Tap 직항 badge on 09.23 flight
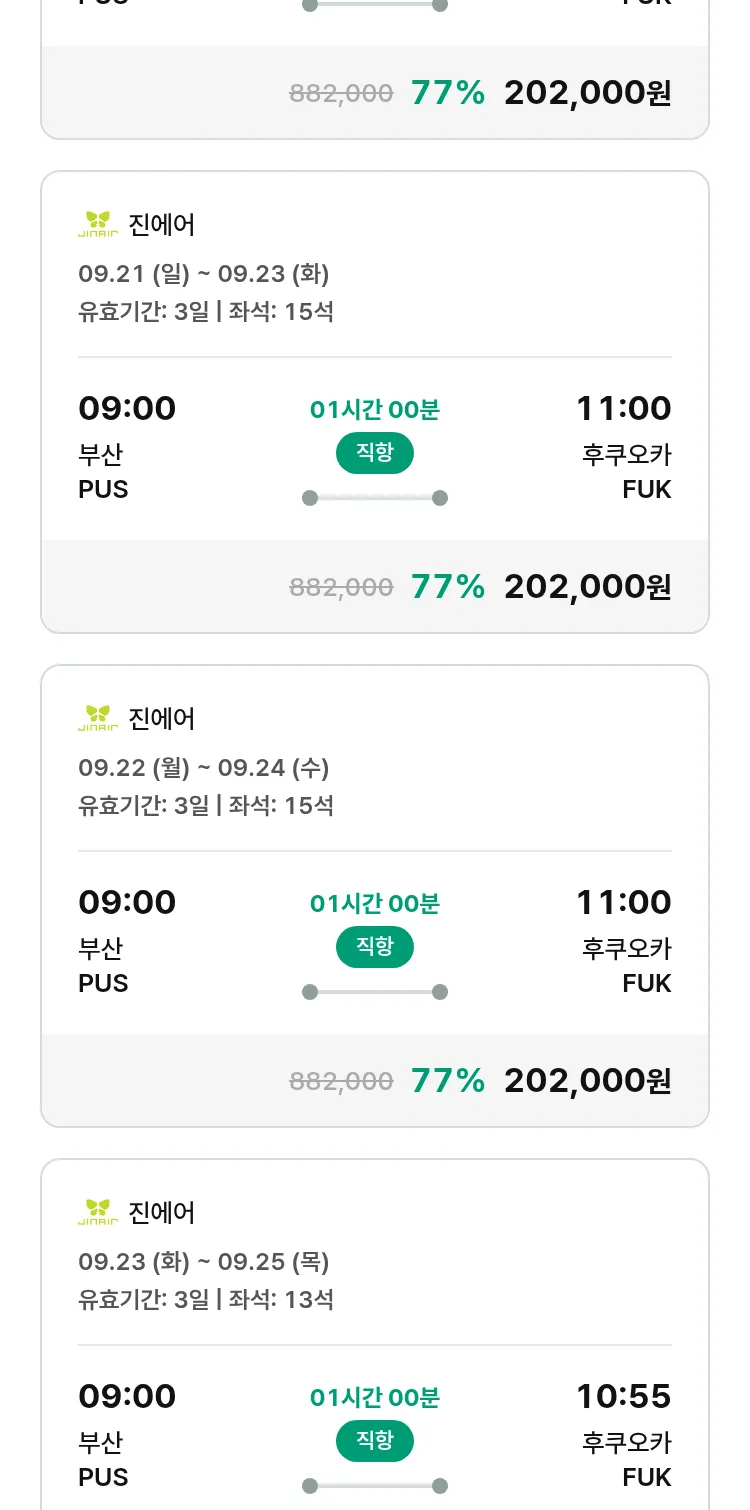Viewport: 750px width, 1510px height. pos(374,1441)
